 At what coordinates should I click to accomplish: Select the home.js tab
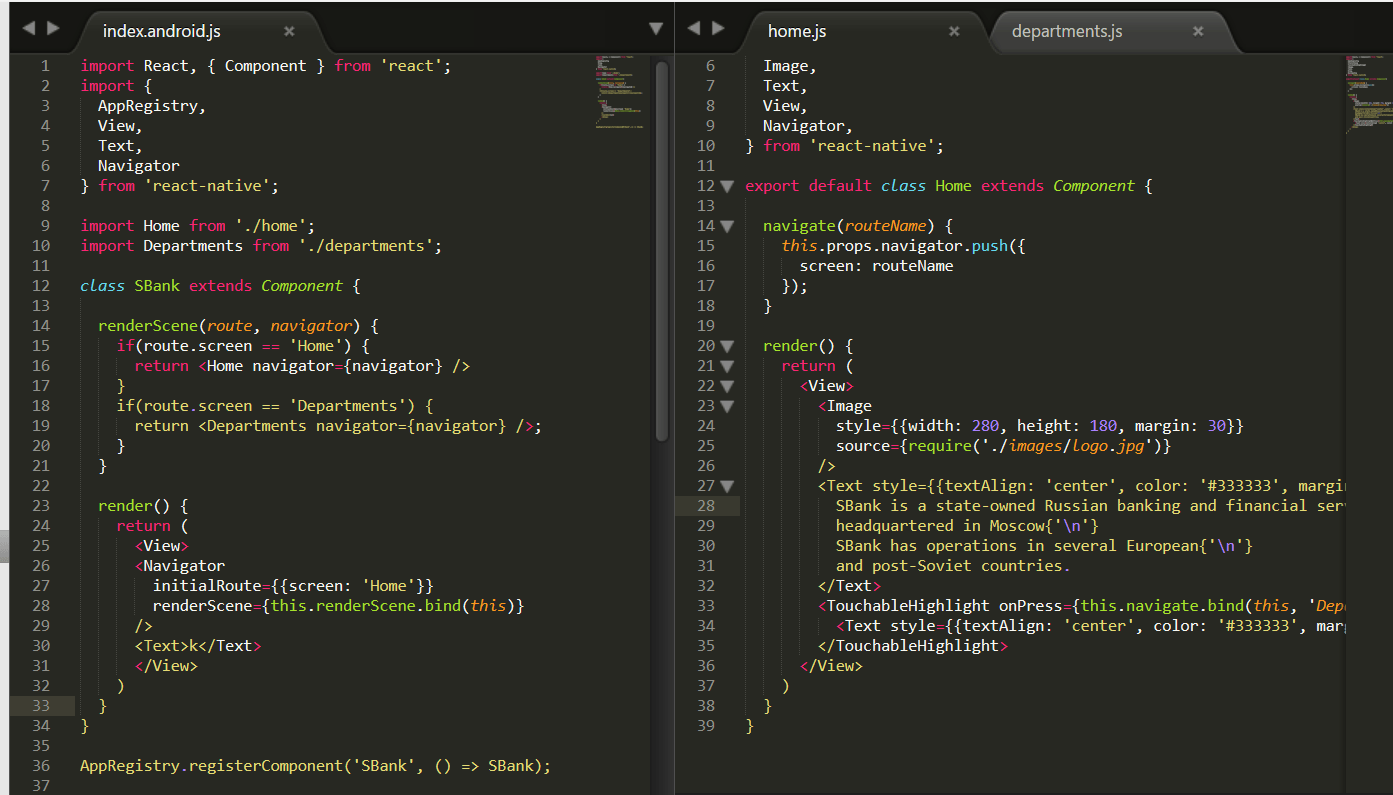[797, 31]
